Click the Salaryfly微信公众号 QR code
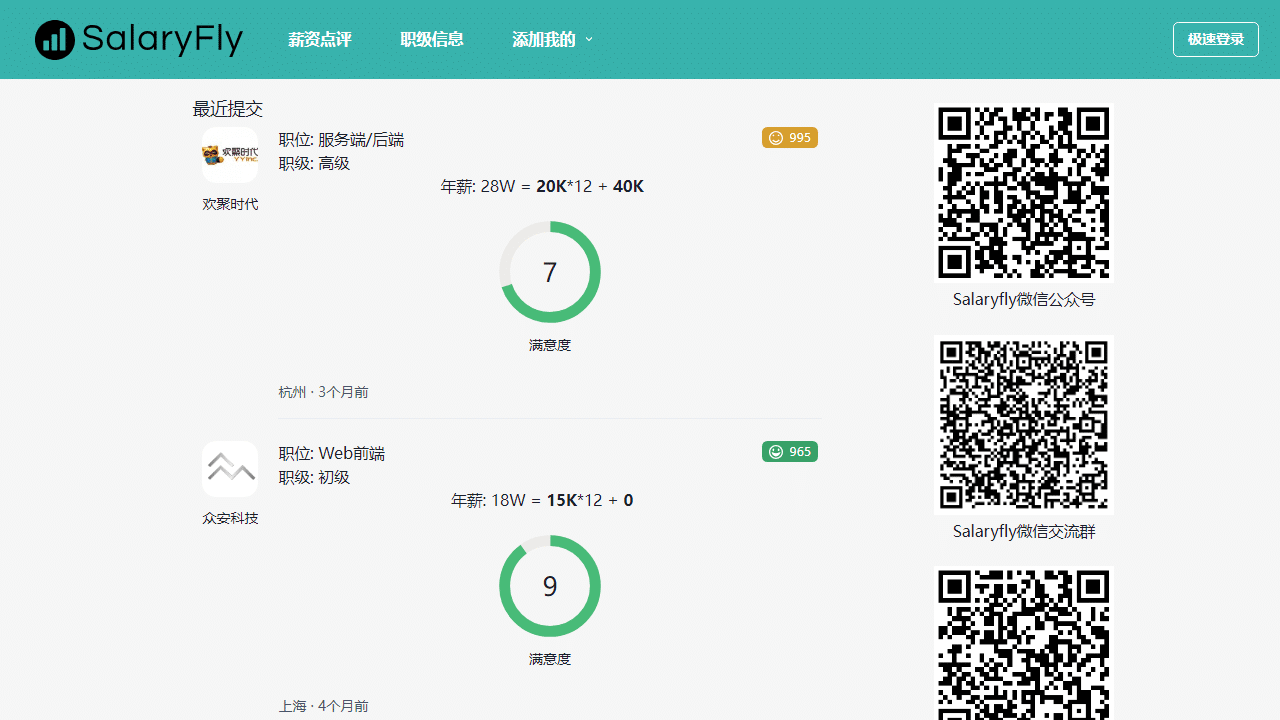 pyautogui.click(x=1024, y=193)
